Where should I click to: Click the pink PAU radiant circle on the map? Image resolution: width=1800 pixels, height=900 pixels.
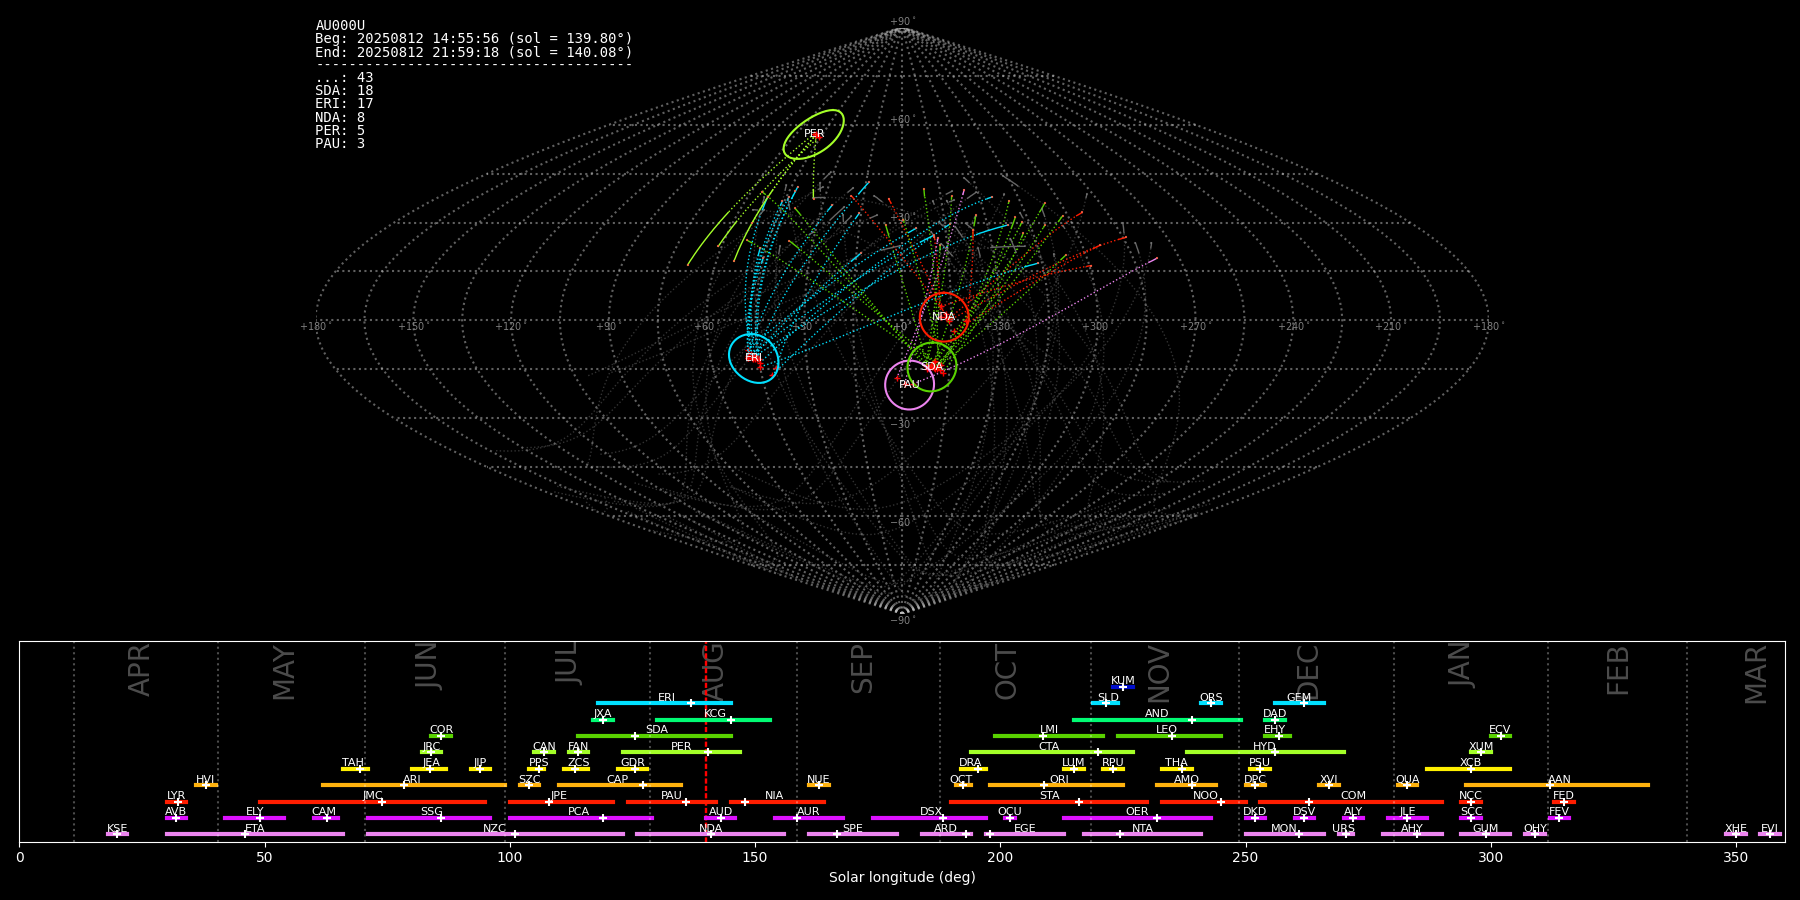pos(910,385)
